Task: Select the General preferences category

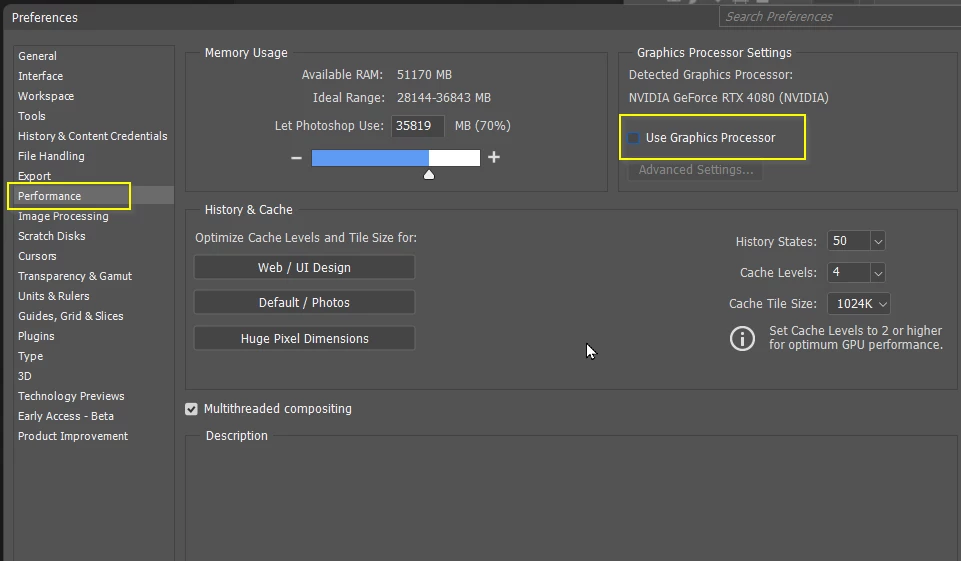Action: tap(37, 56)
